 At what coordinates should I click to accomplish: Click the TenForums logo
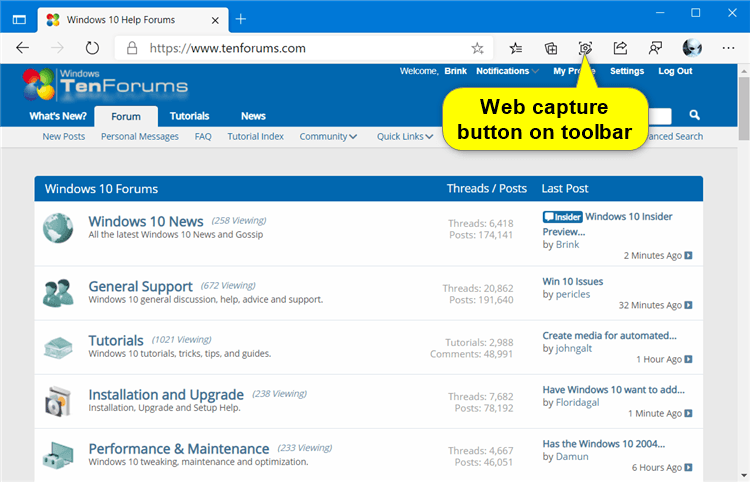(x=105, y=85)
